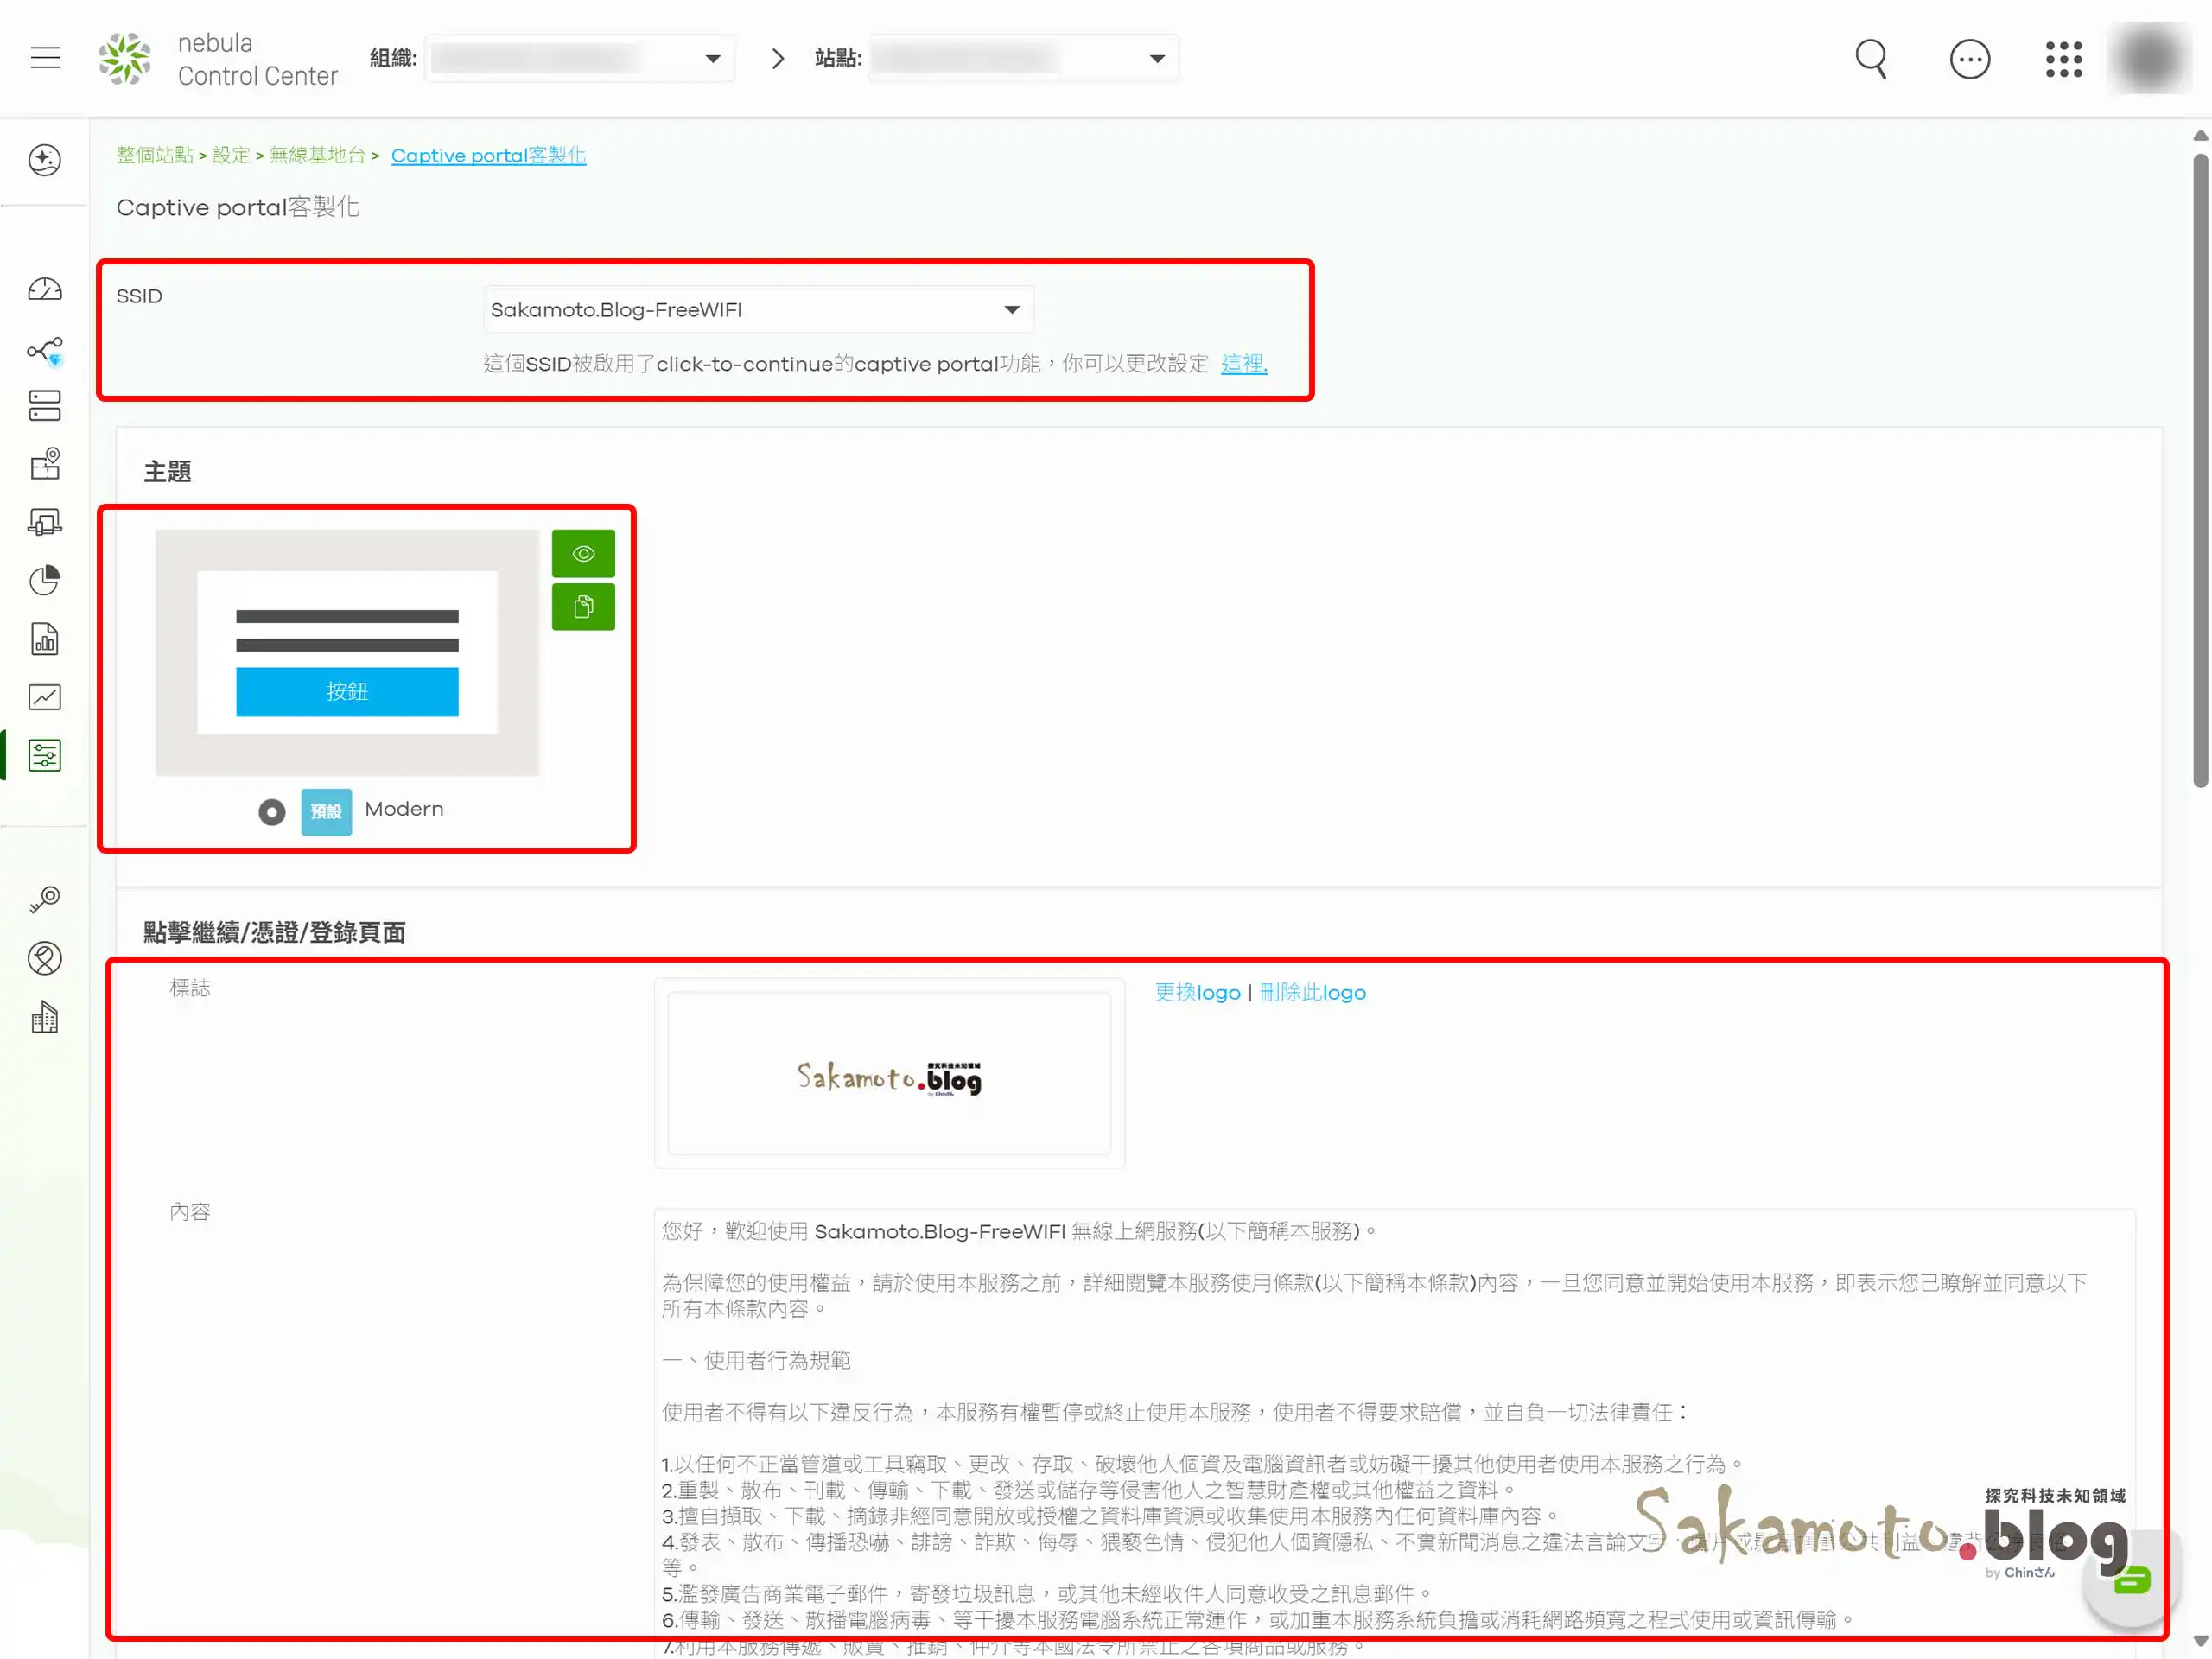The height and width of the screenshot is (1659, 2212).
Task: Click the copy theme green button
Action: point(583,606)
